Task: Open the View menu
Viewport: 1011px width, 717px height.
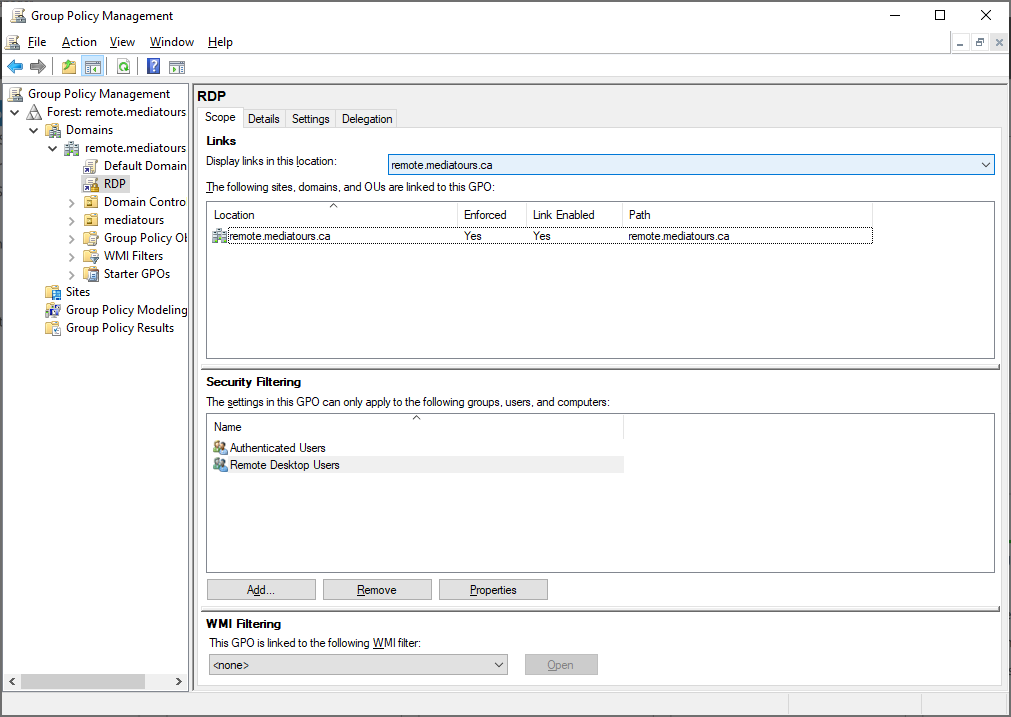Action: point(122,42)
